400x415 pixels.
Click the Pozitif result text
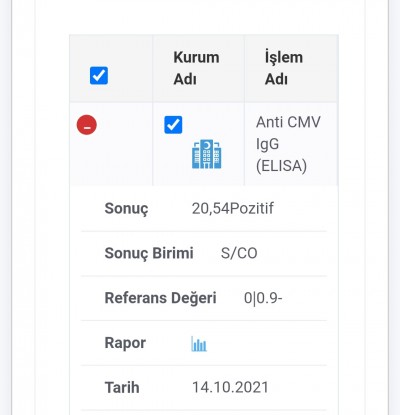point(252,208)
